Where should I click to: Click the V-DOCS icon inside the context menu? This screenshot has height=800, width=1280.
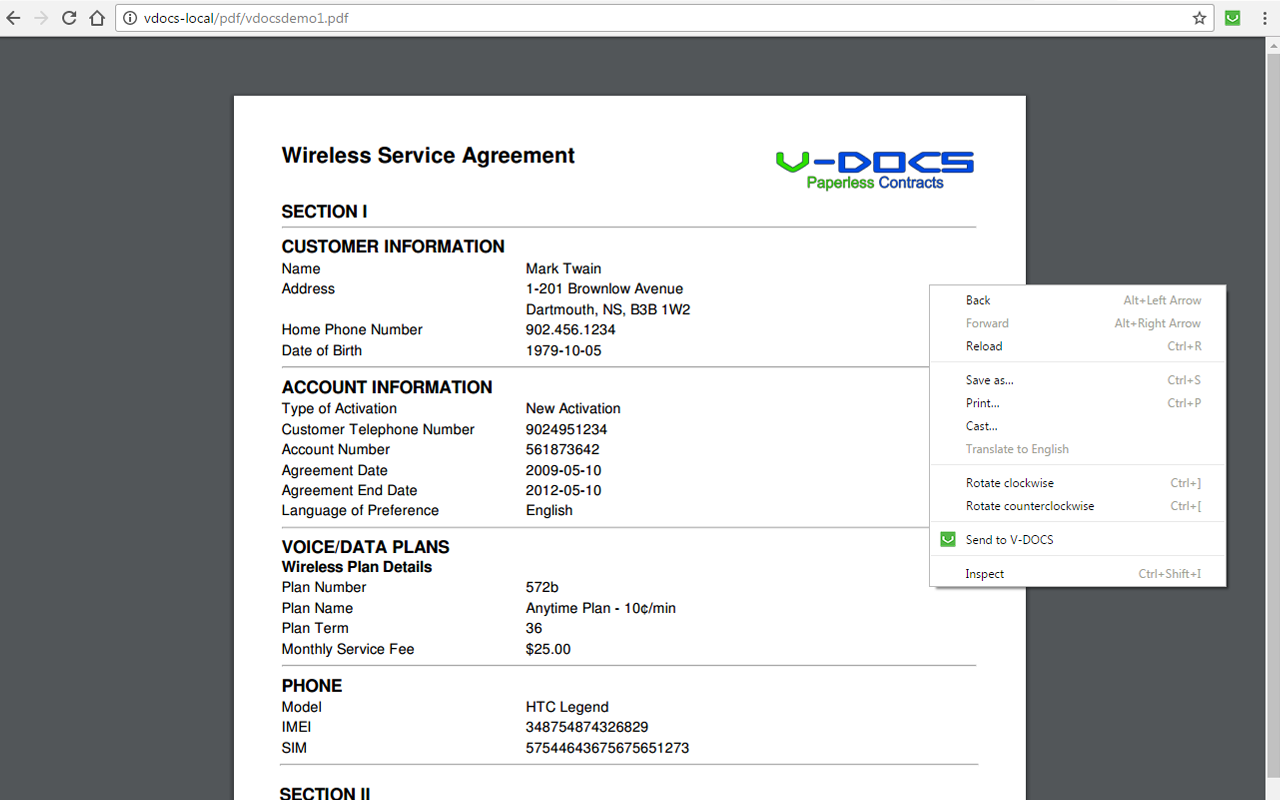point(947,539)
